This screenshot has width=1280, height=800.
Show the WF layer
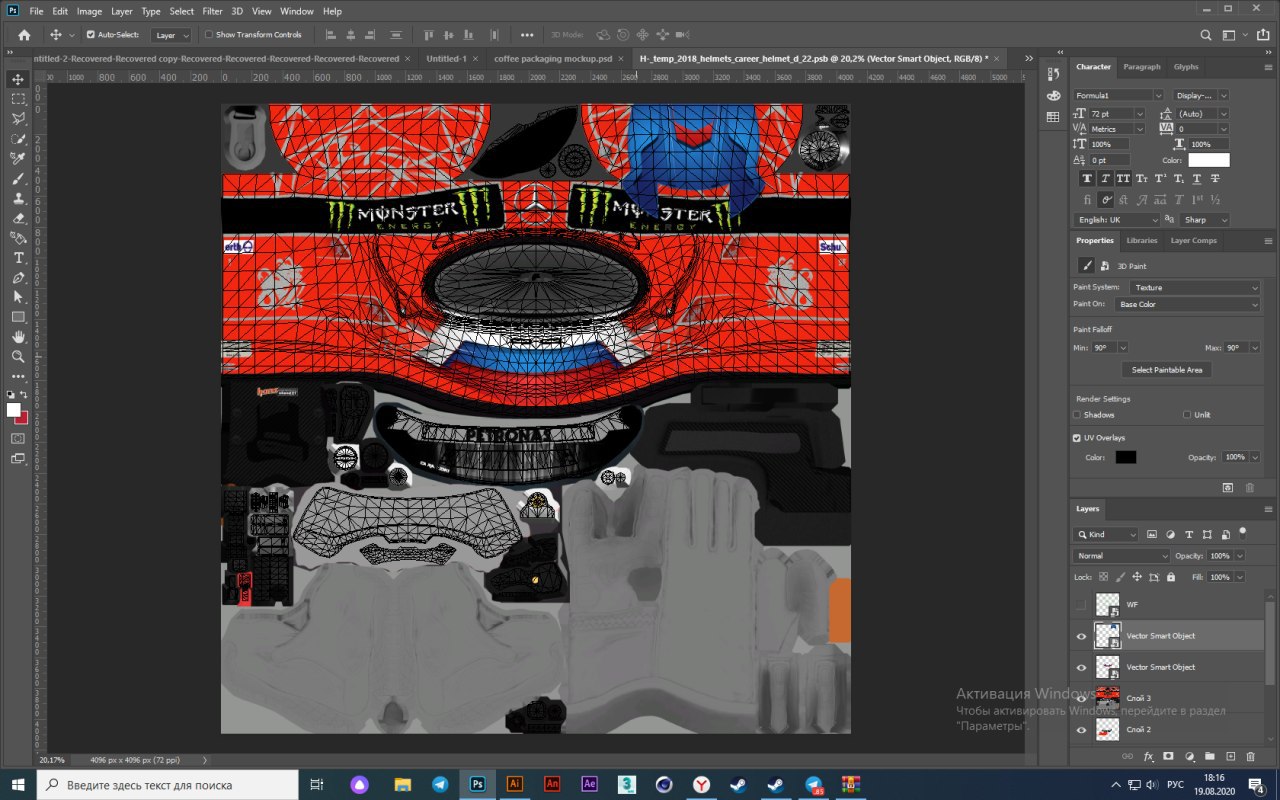click(1081, 605)
